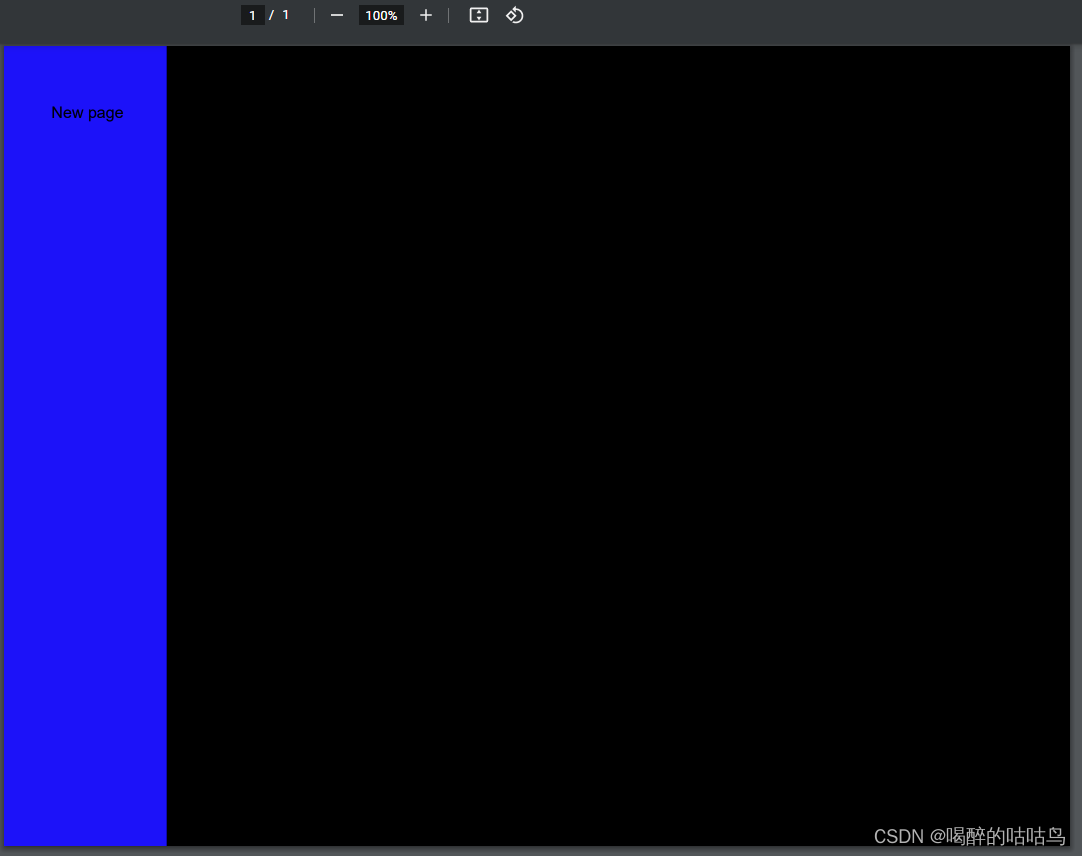Select the zoom percentage field showing 100%

(381, 15)
